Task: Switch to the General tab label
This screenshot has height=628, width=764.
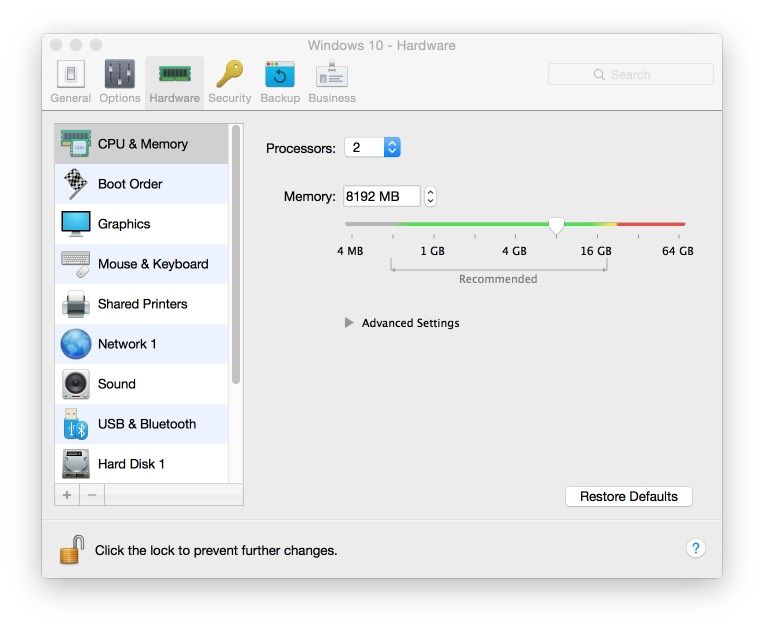Action: coord(71,98)
